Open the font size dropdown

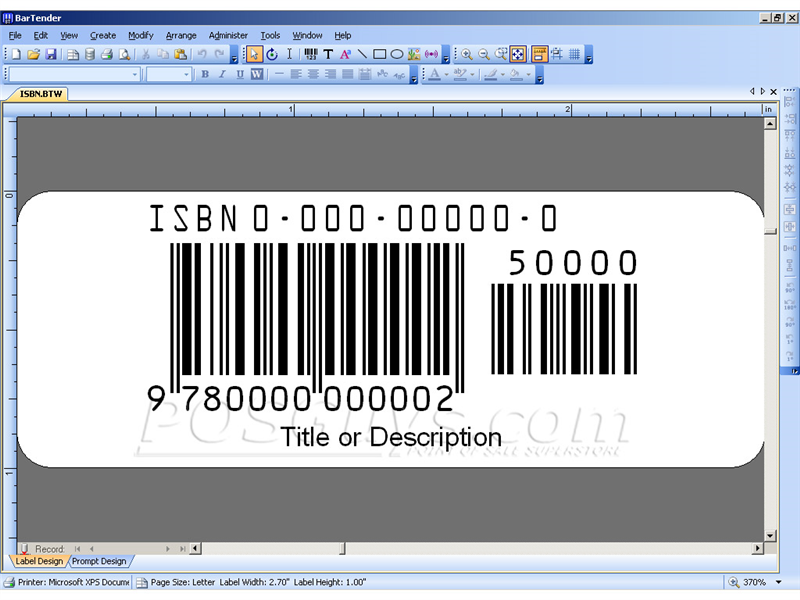[x=186, y=74]
